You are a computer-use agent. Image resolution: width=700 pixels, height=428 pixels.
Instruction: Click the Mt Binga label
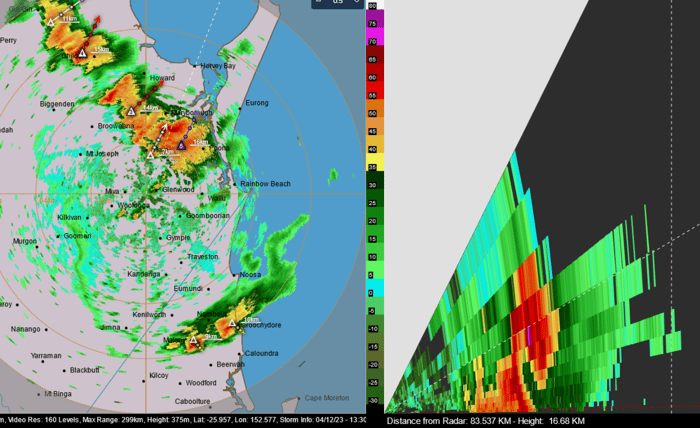click(58, 394)
